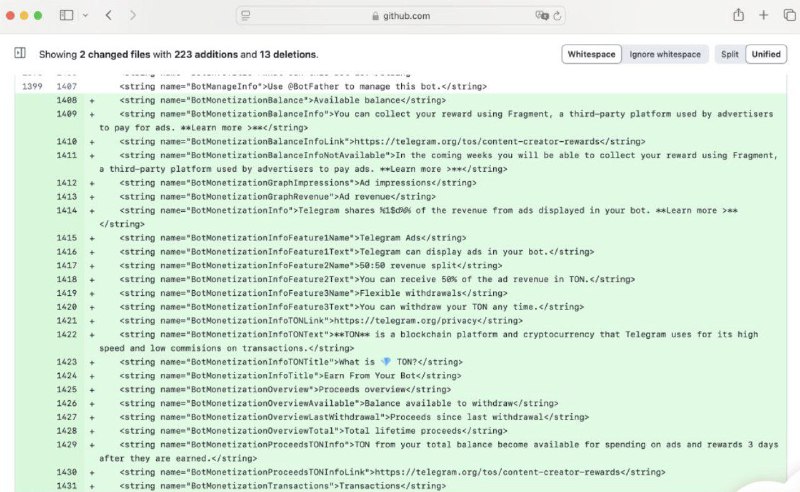Click the TON diamond emoji in line 1423
Viewport: 800px width, 492px height.
386,362
